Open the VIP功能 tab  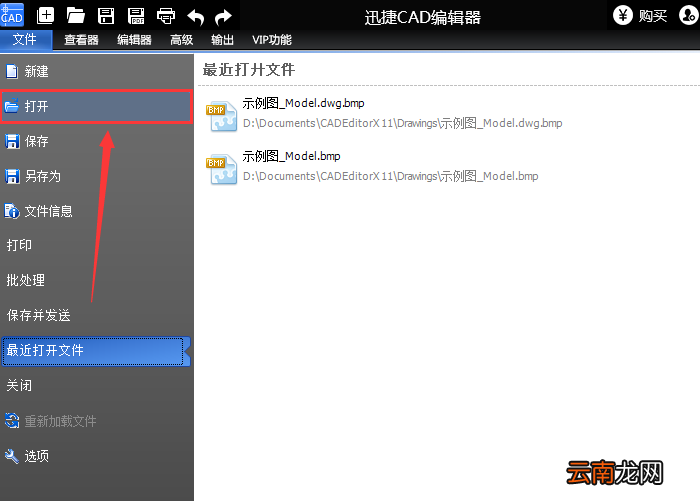[x=272, y=40]
